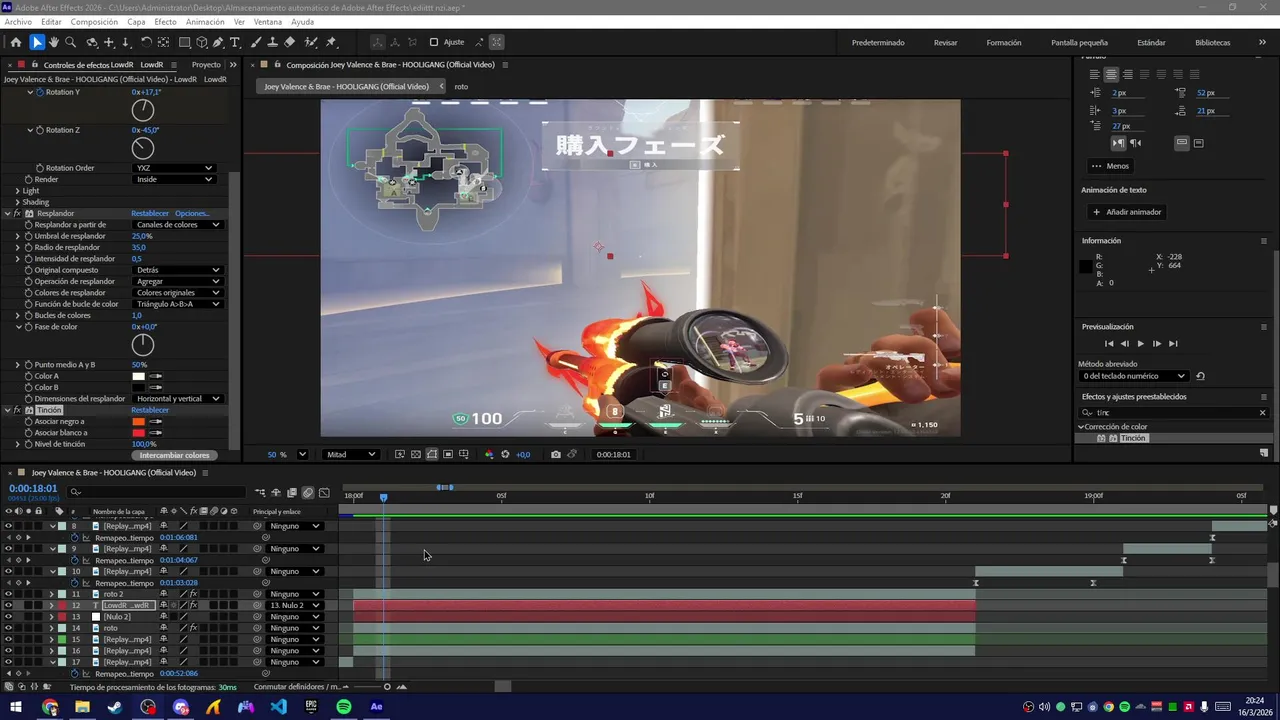Select the Brush tool

pos(256,42)
